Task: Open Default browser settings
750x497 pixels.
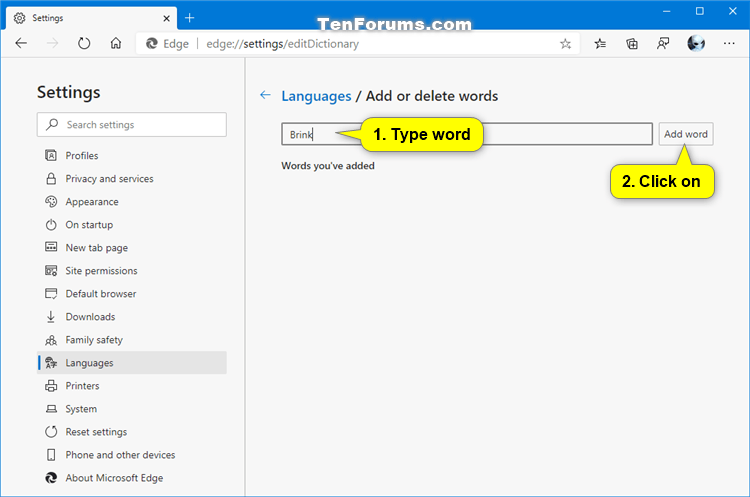Action: pyautogui.click(x=131, y=293)
